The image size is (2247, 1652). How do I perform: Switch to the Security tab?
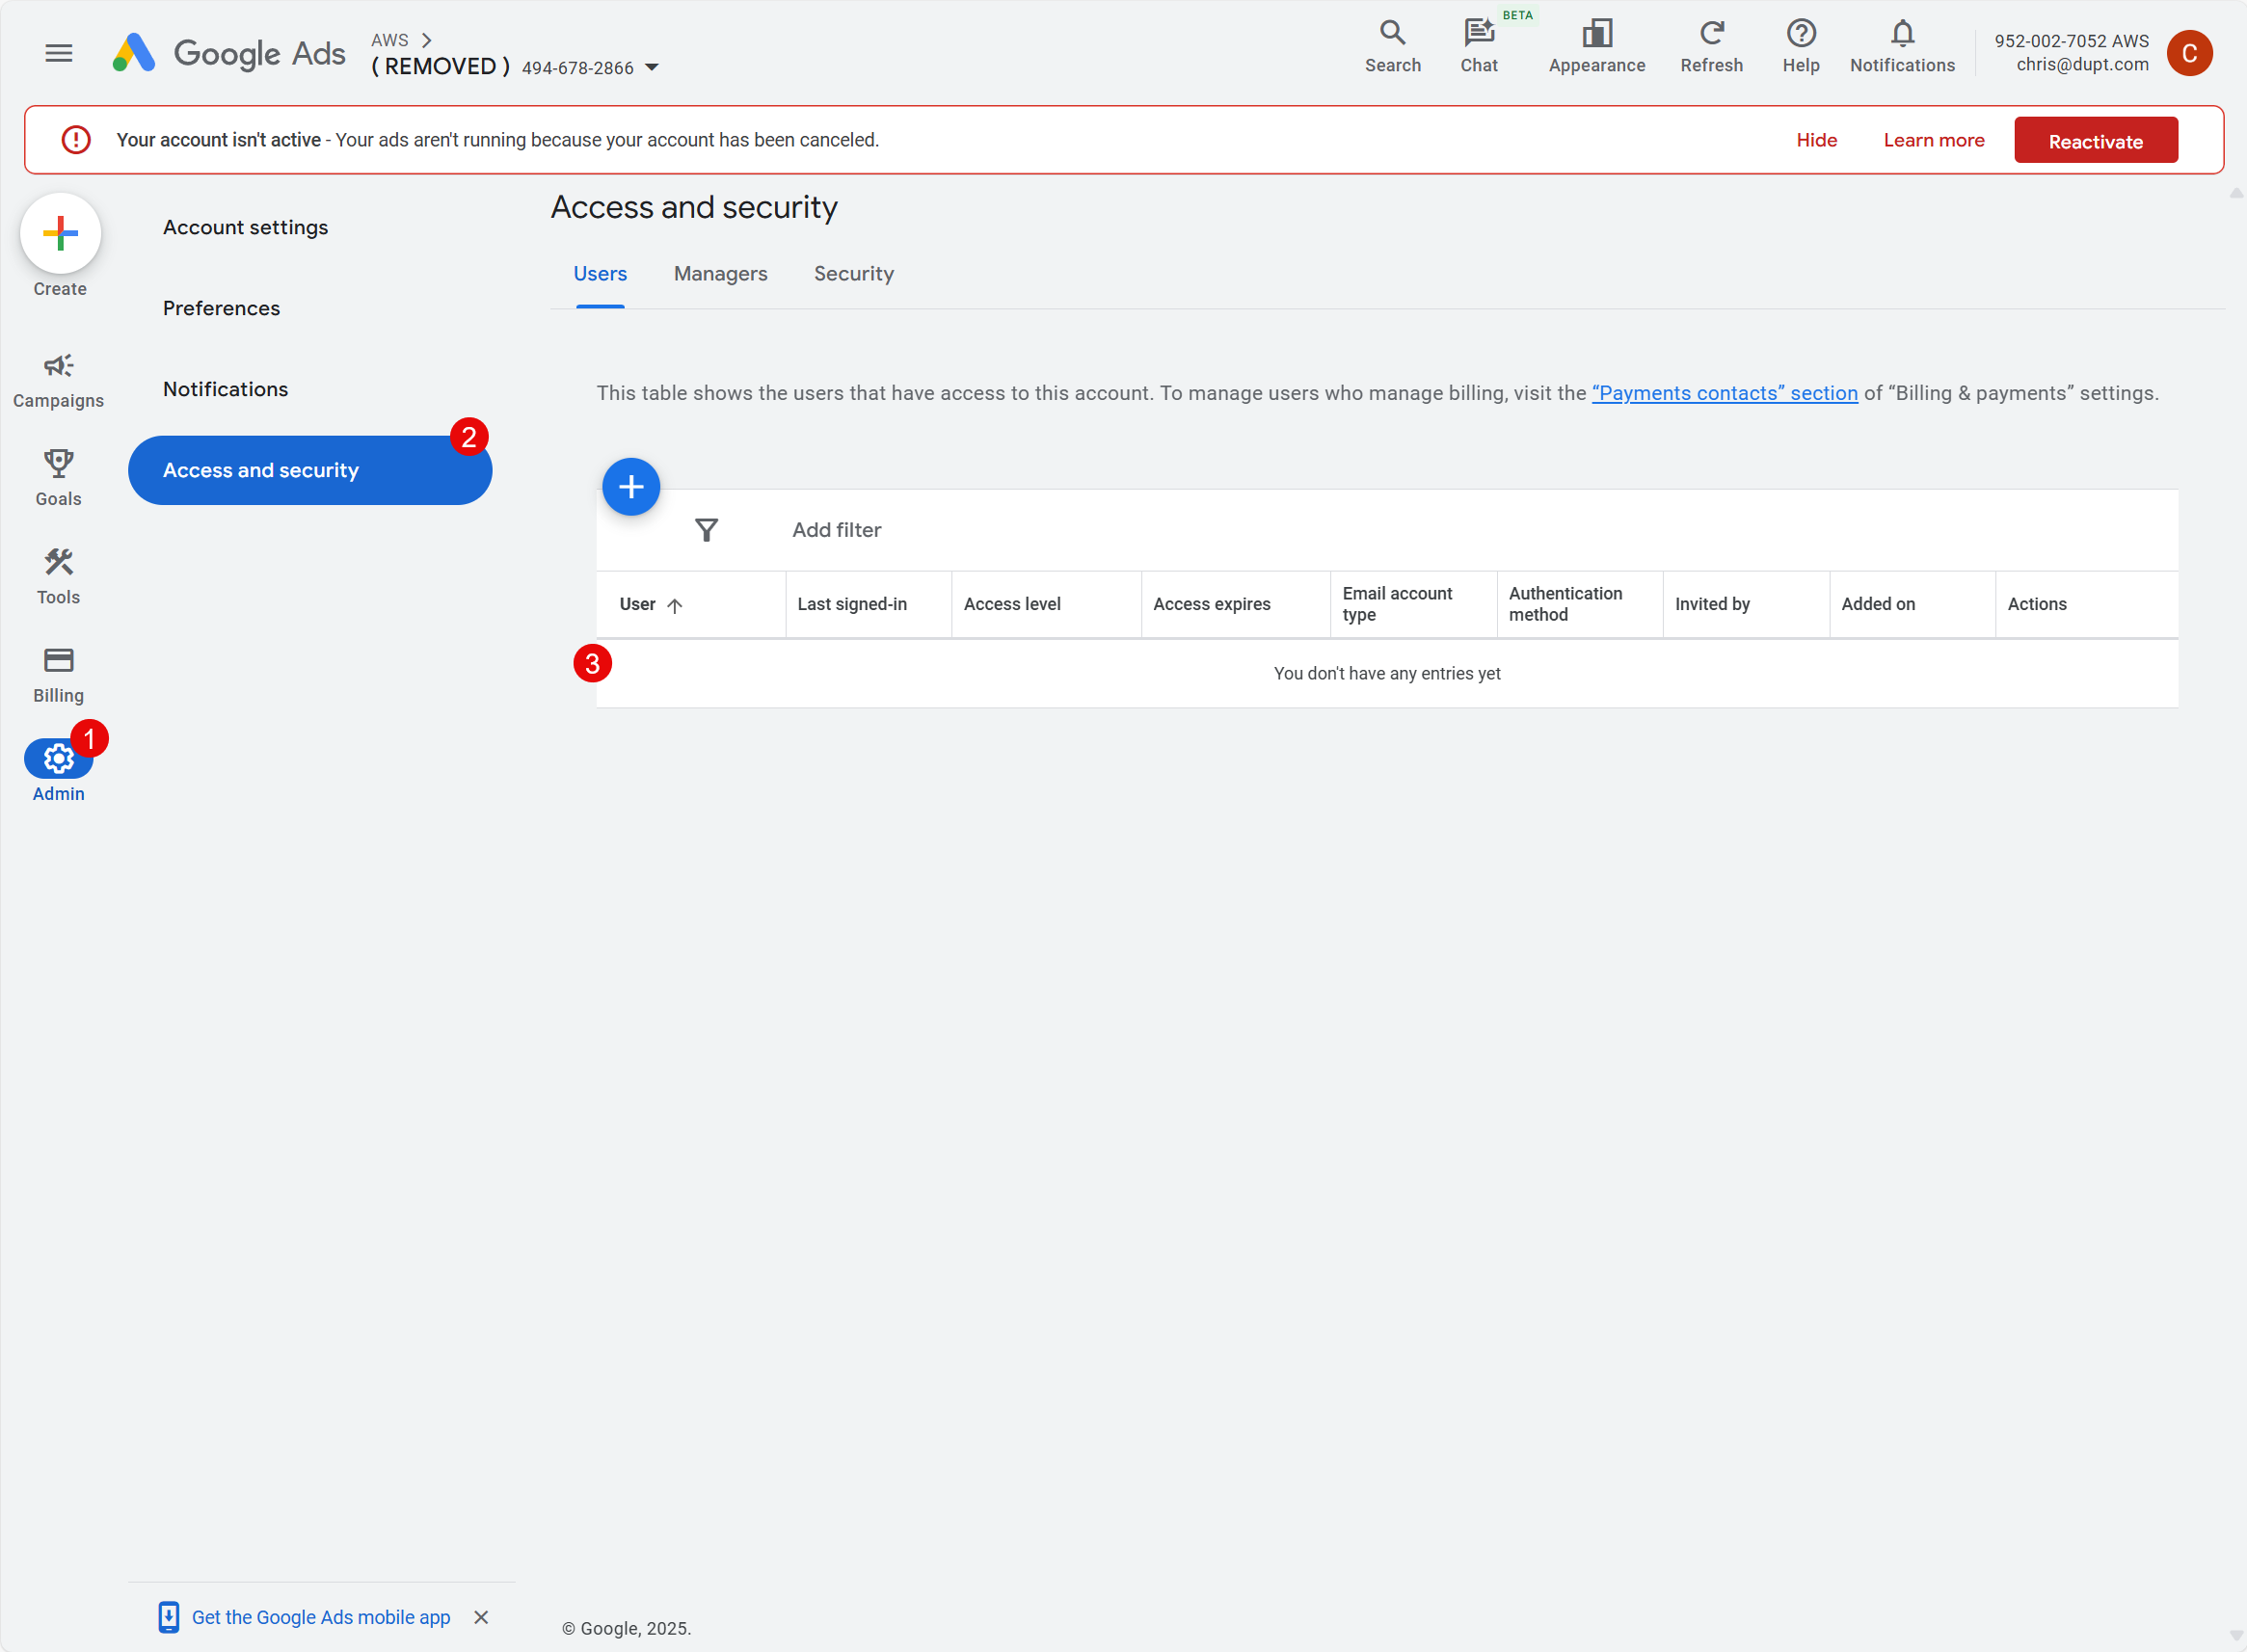[853, 274]
